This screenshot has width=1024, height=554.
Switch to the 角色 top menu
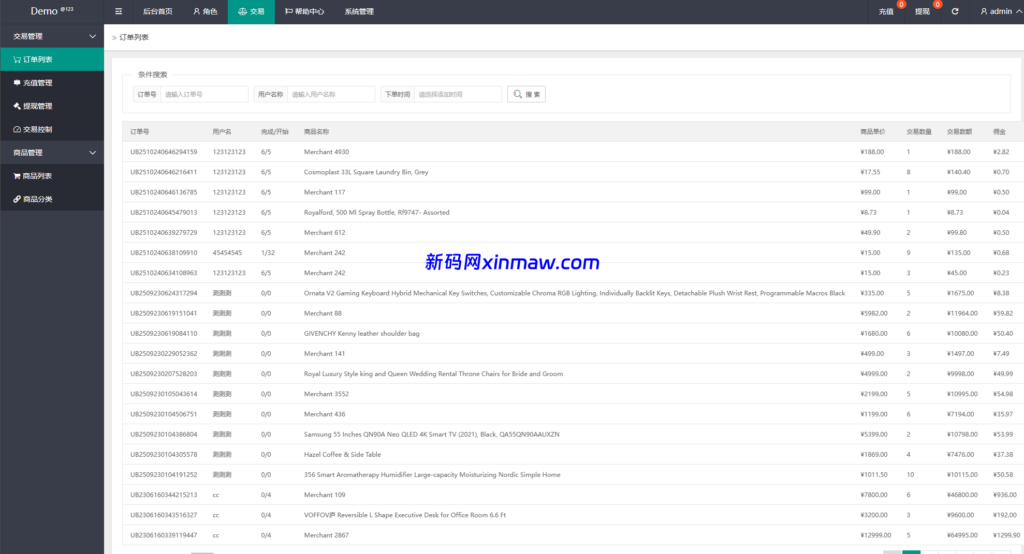tap(204, 12)
